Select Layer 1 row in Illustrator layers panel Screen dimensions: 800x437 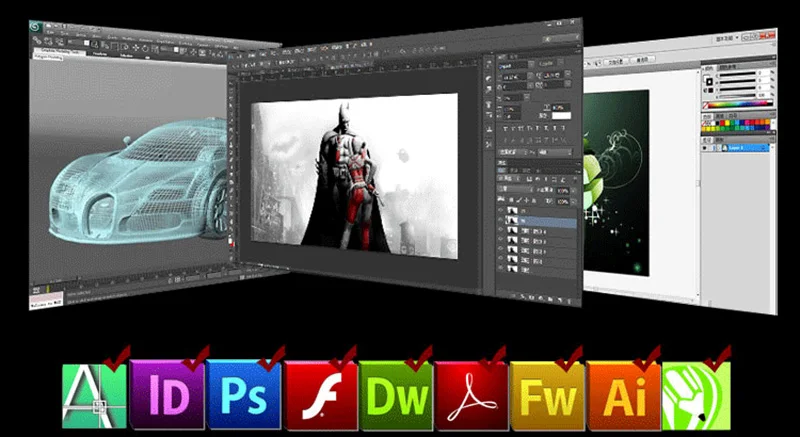point(735,148)
